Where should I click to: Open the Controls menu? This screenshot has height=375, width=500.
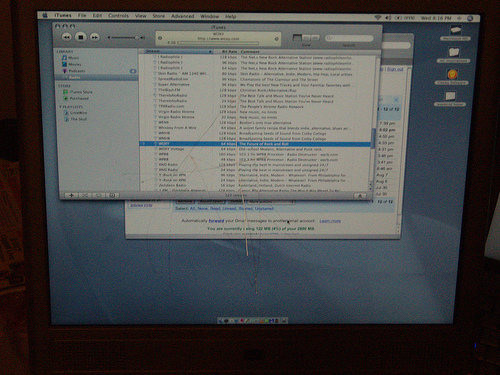click(x=118, y=16)
